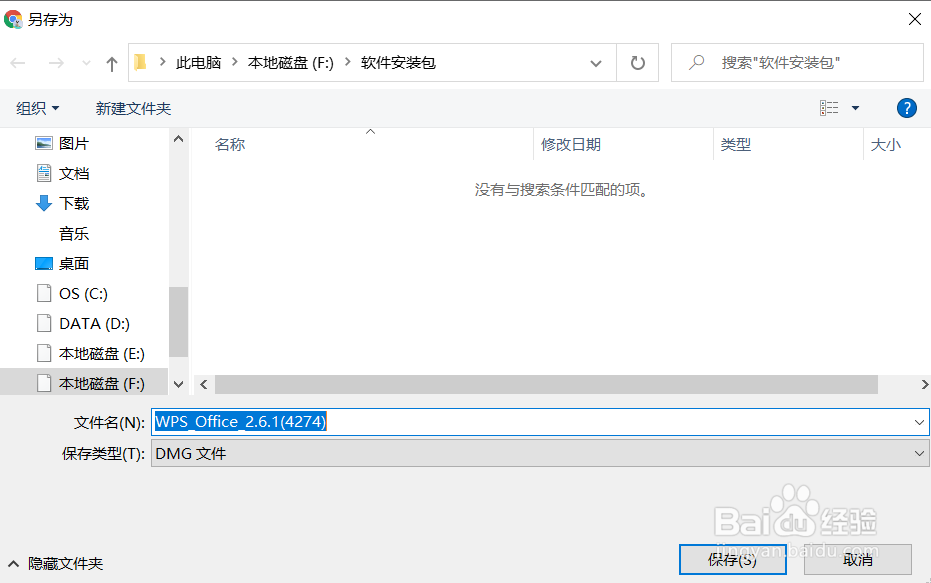Select the 下载 (Downloads) sidebar item
This screenshot has width=931, height=583.
73,203
